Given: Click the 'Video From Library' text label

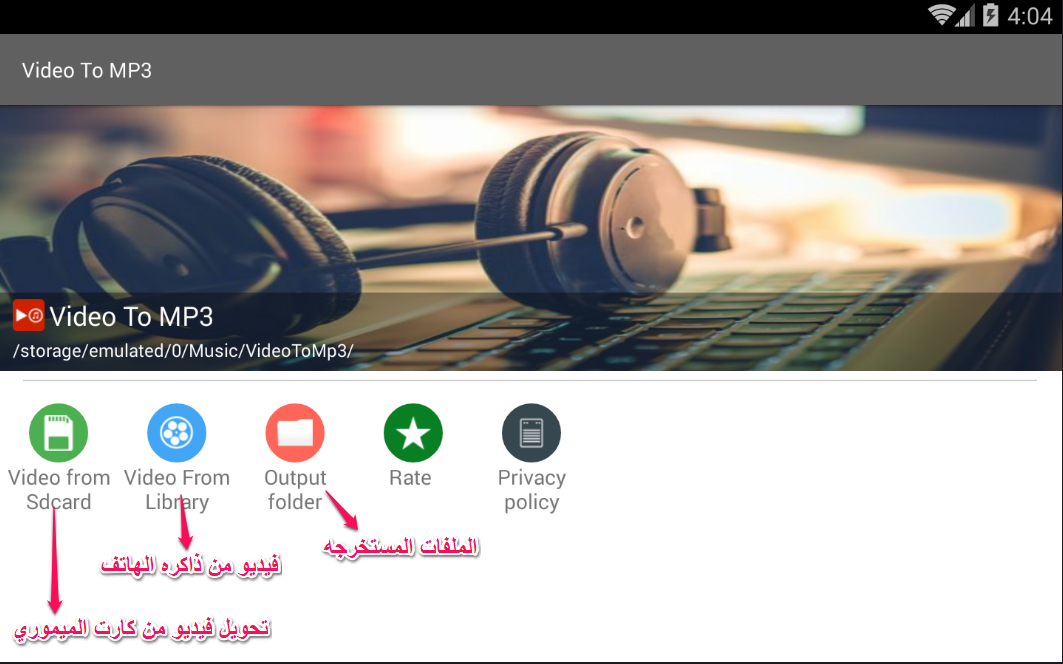Looking at the screenshot, I should coord(177,490).
